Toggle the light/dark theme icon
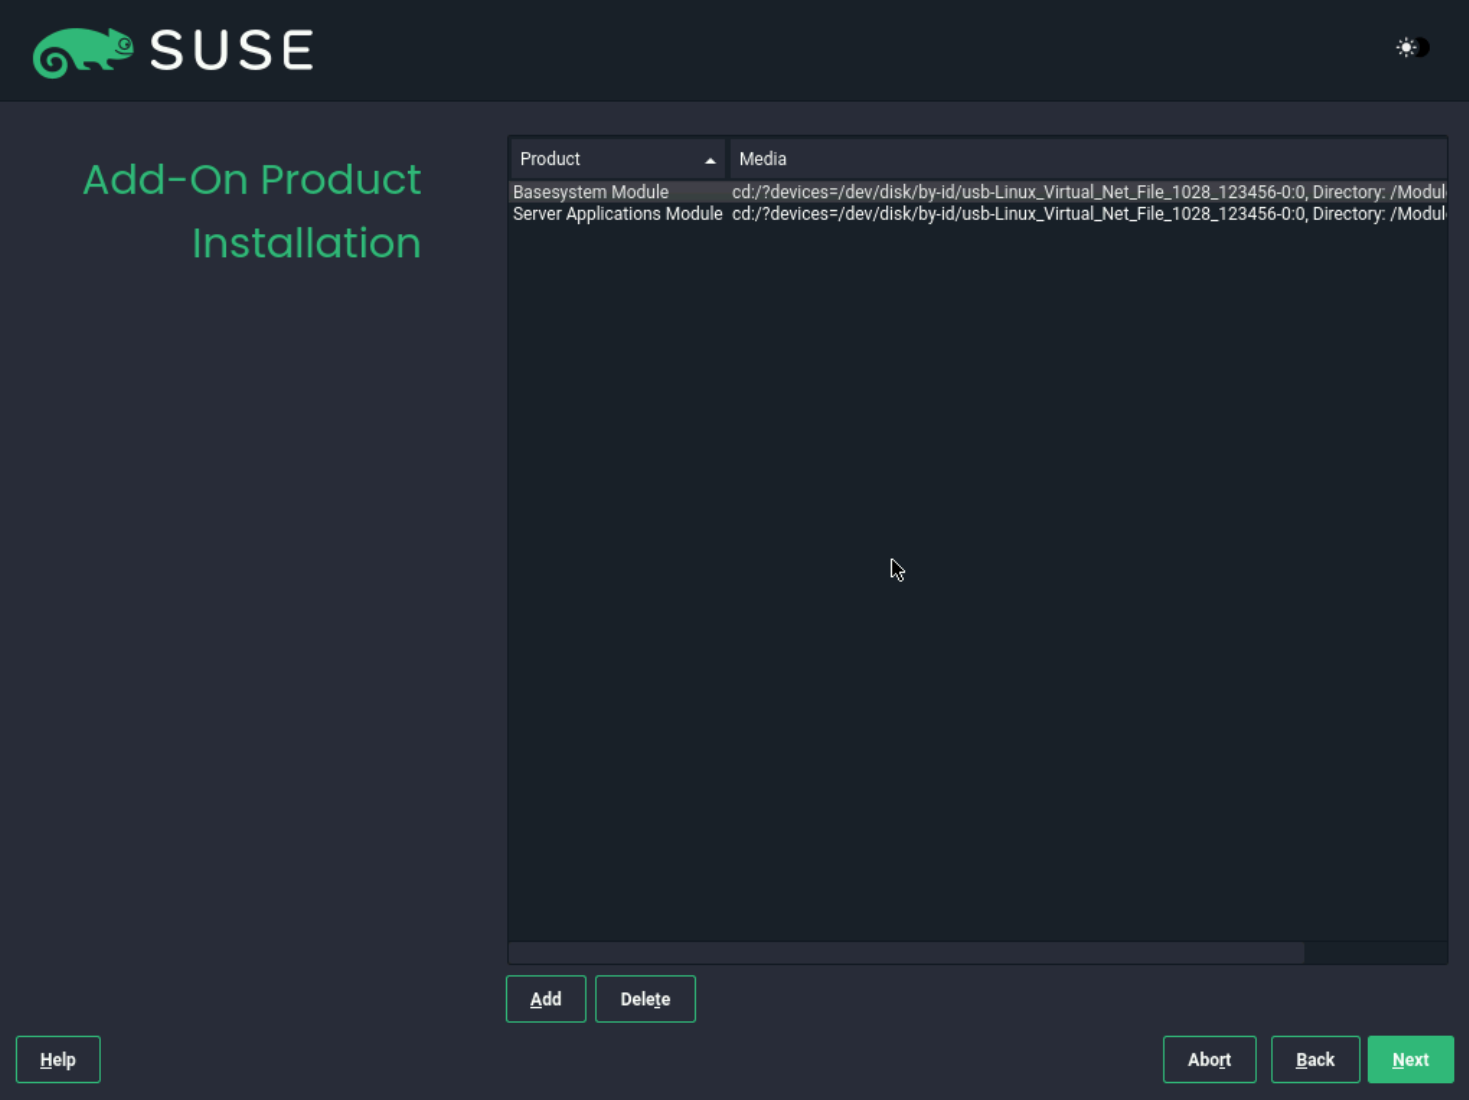The image size is (1469, 1100). [x=1412, y=46]
